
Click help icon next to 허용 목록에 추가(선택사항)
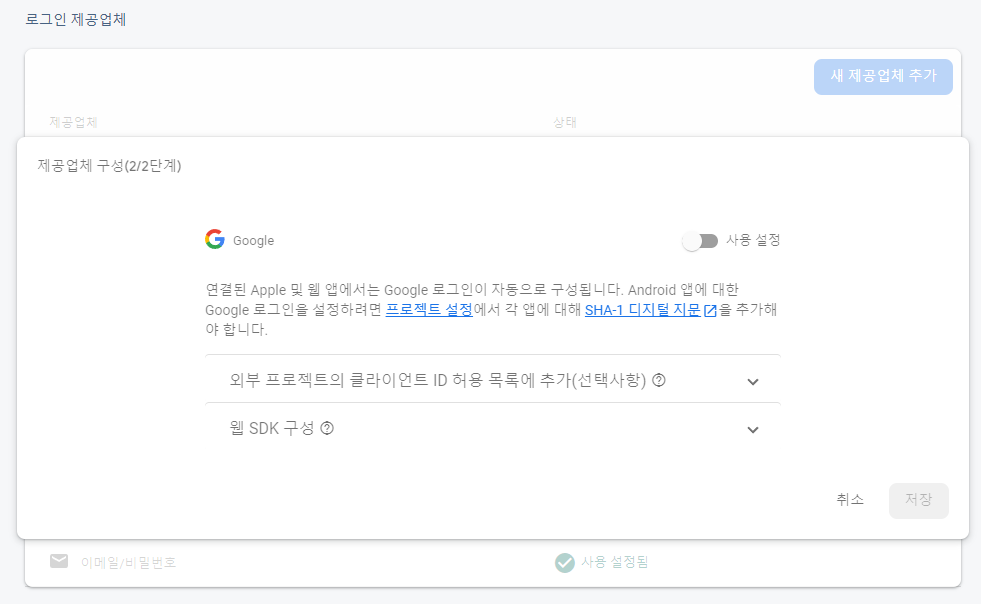pyautogui.click(x=659, y=380)
